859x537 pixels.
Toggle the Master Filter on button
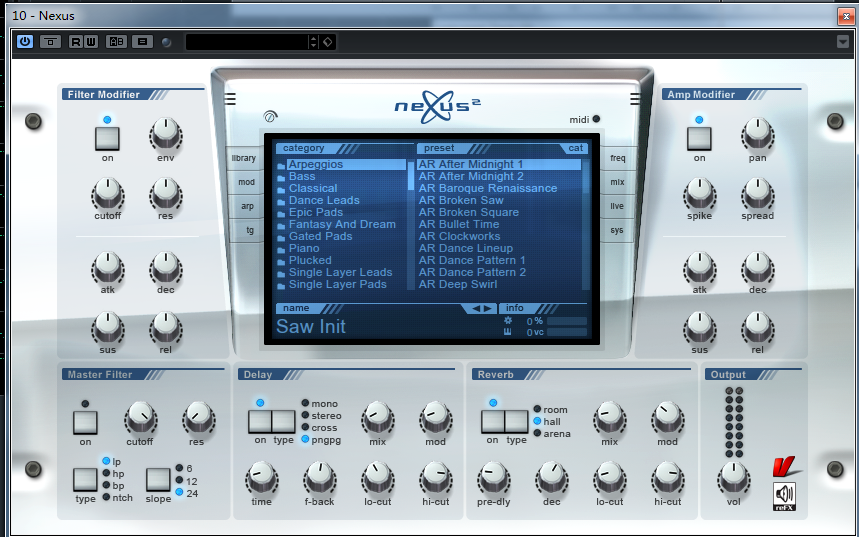tap(85, 422)
